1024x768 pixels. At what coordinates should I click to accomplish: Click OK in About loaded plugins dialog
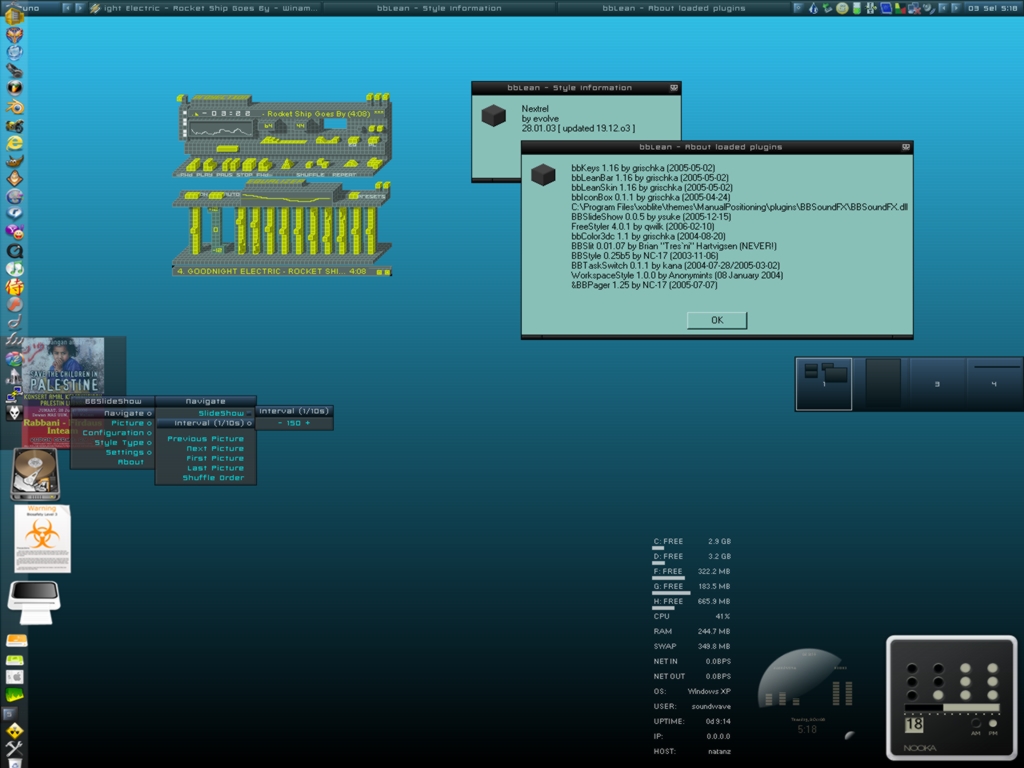coord(716,320)
